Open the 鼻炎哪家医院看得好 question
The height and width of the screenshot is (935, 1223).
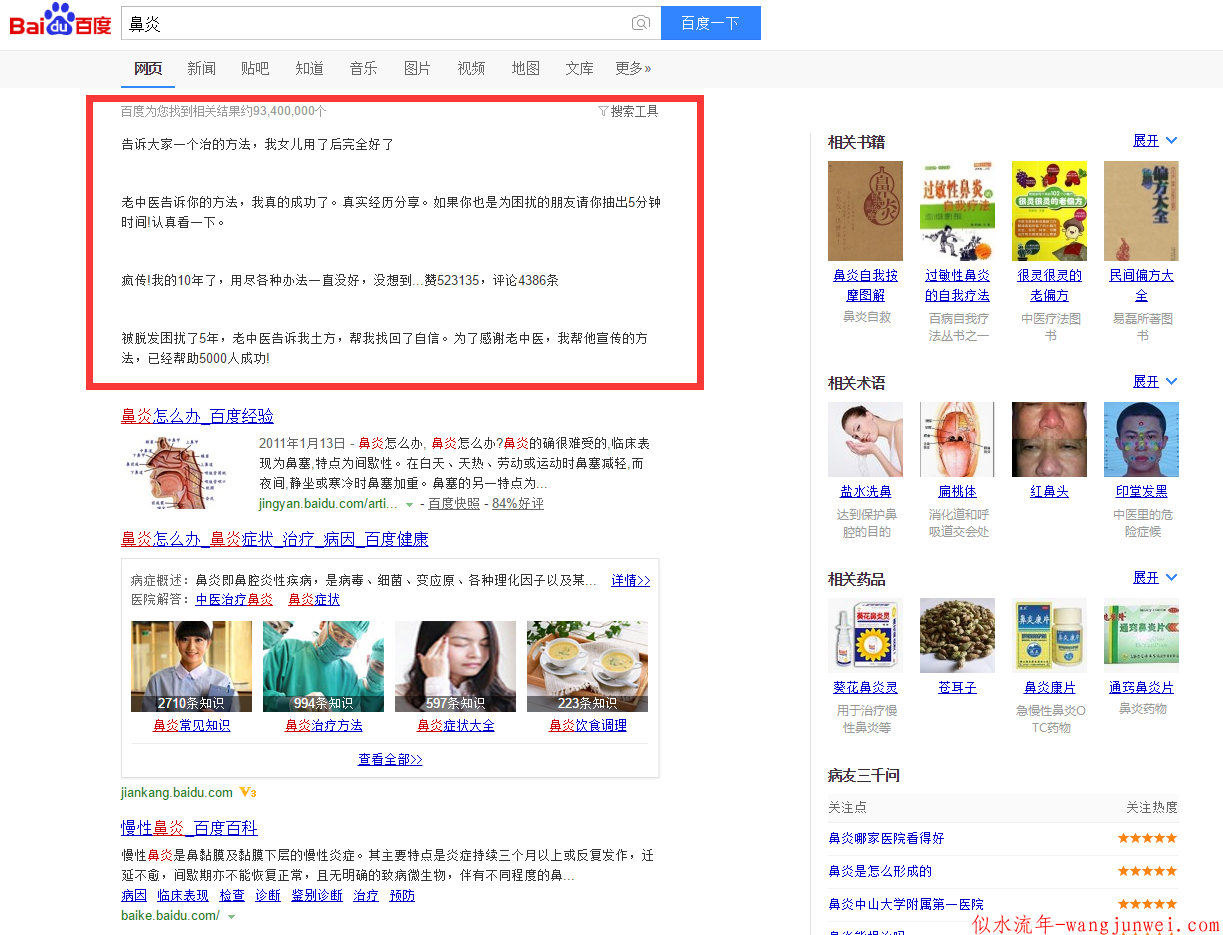click(886, 838)
